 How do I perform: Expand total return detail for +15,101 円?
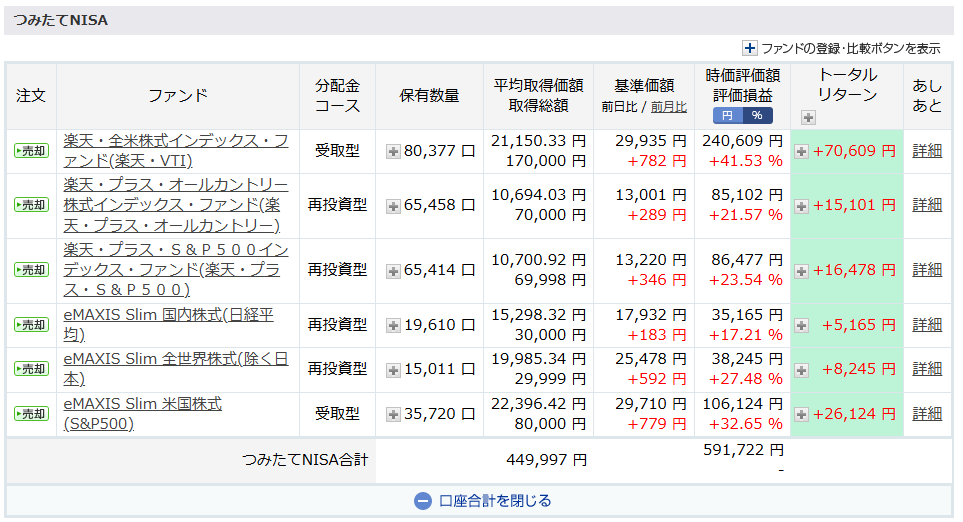click(x=801, y=206)
